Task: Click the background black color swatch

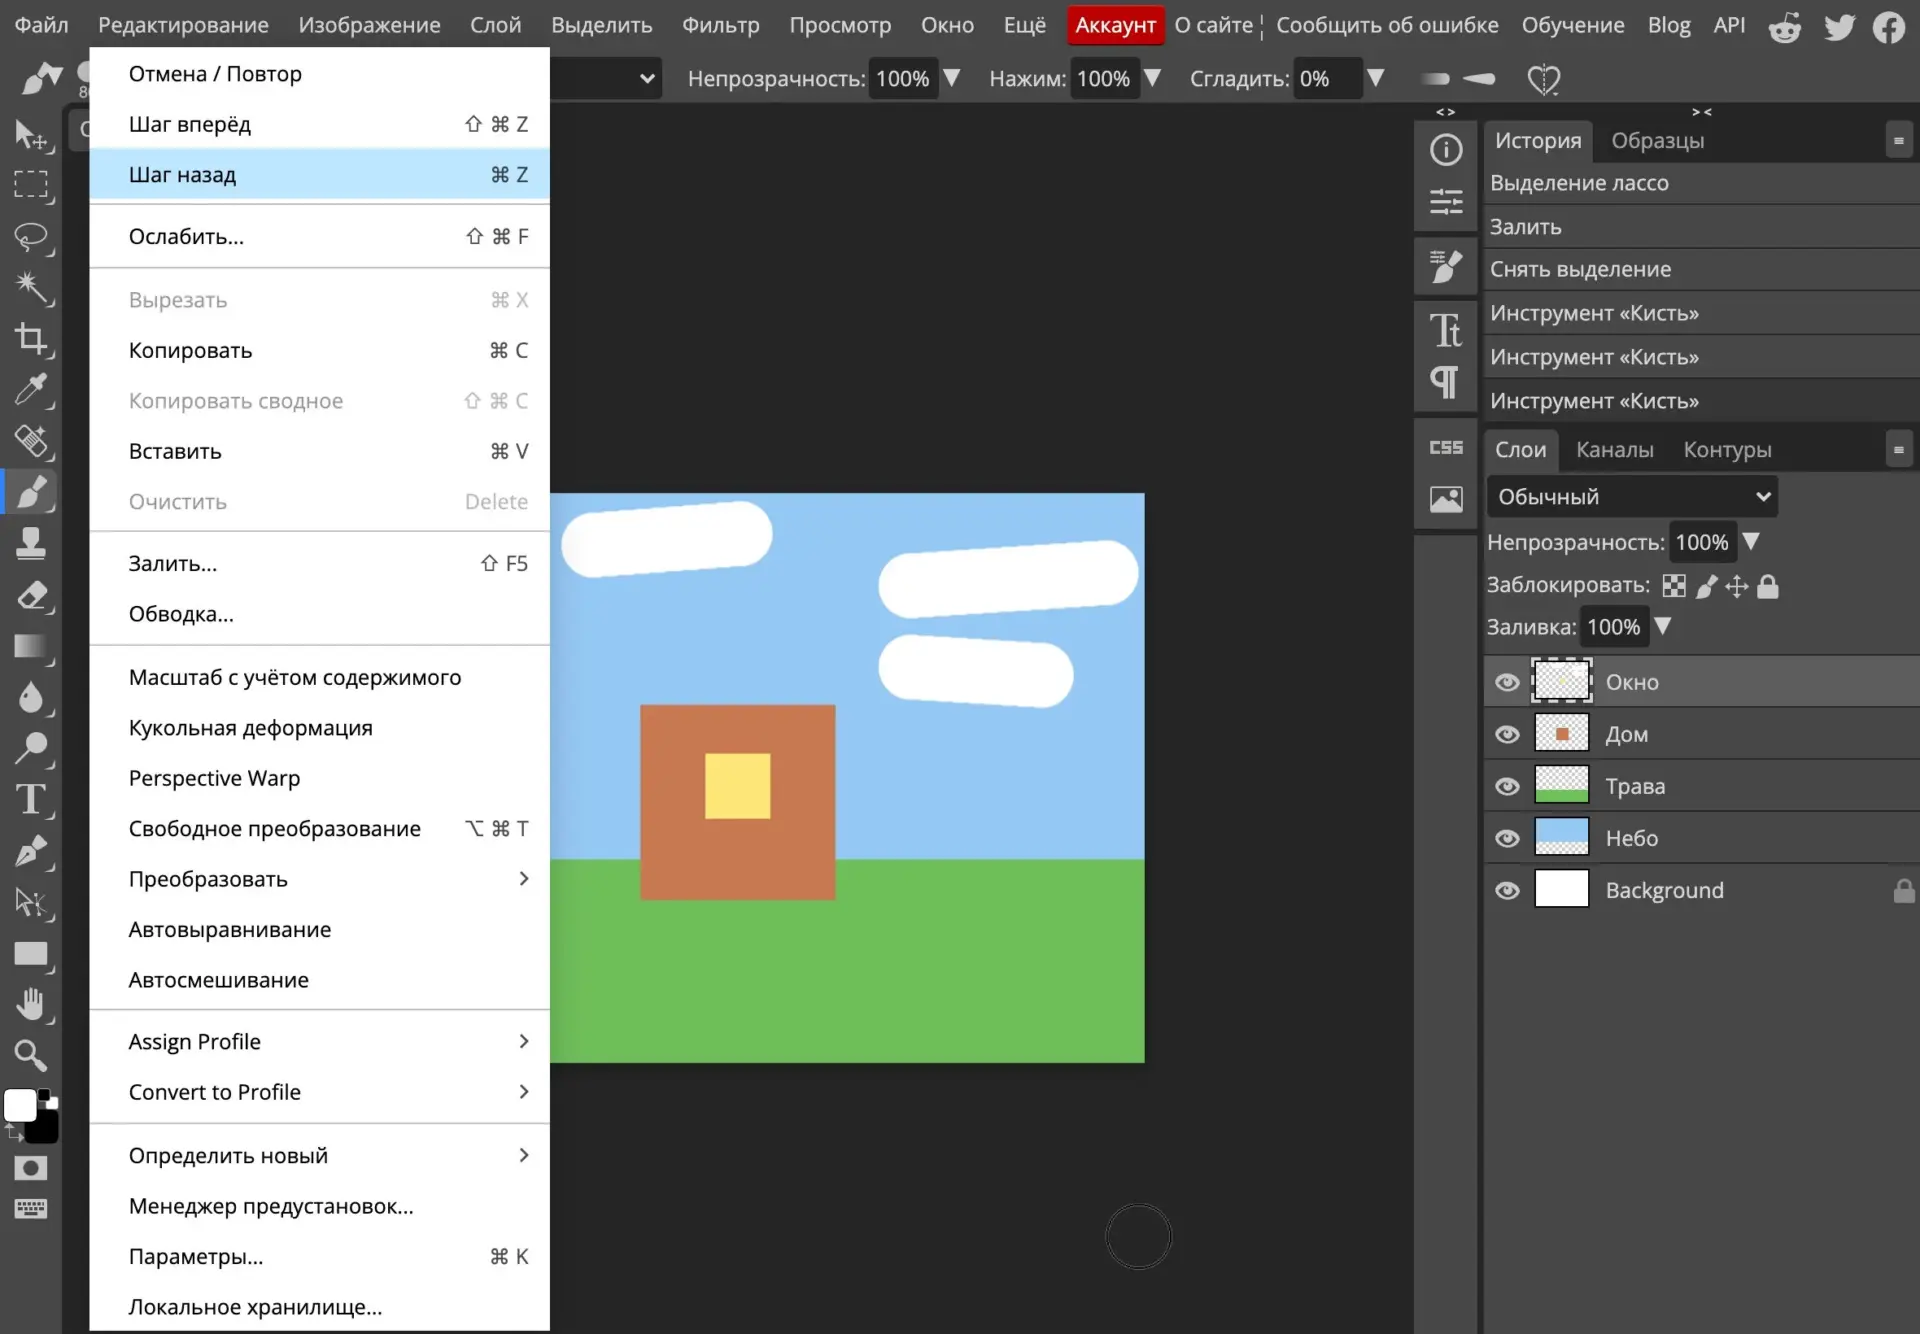Action: (x=44, y=1129)
